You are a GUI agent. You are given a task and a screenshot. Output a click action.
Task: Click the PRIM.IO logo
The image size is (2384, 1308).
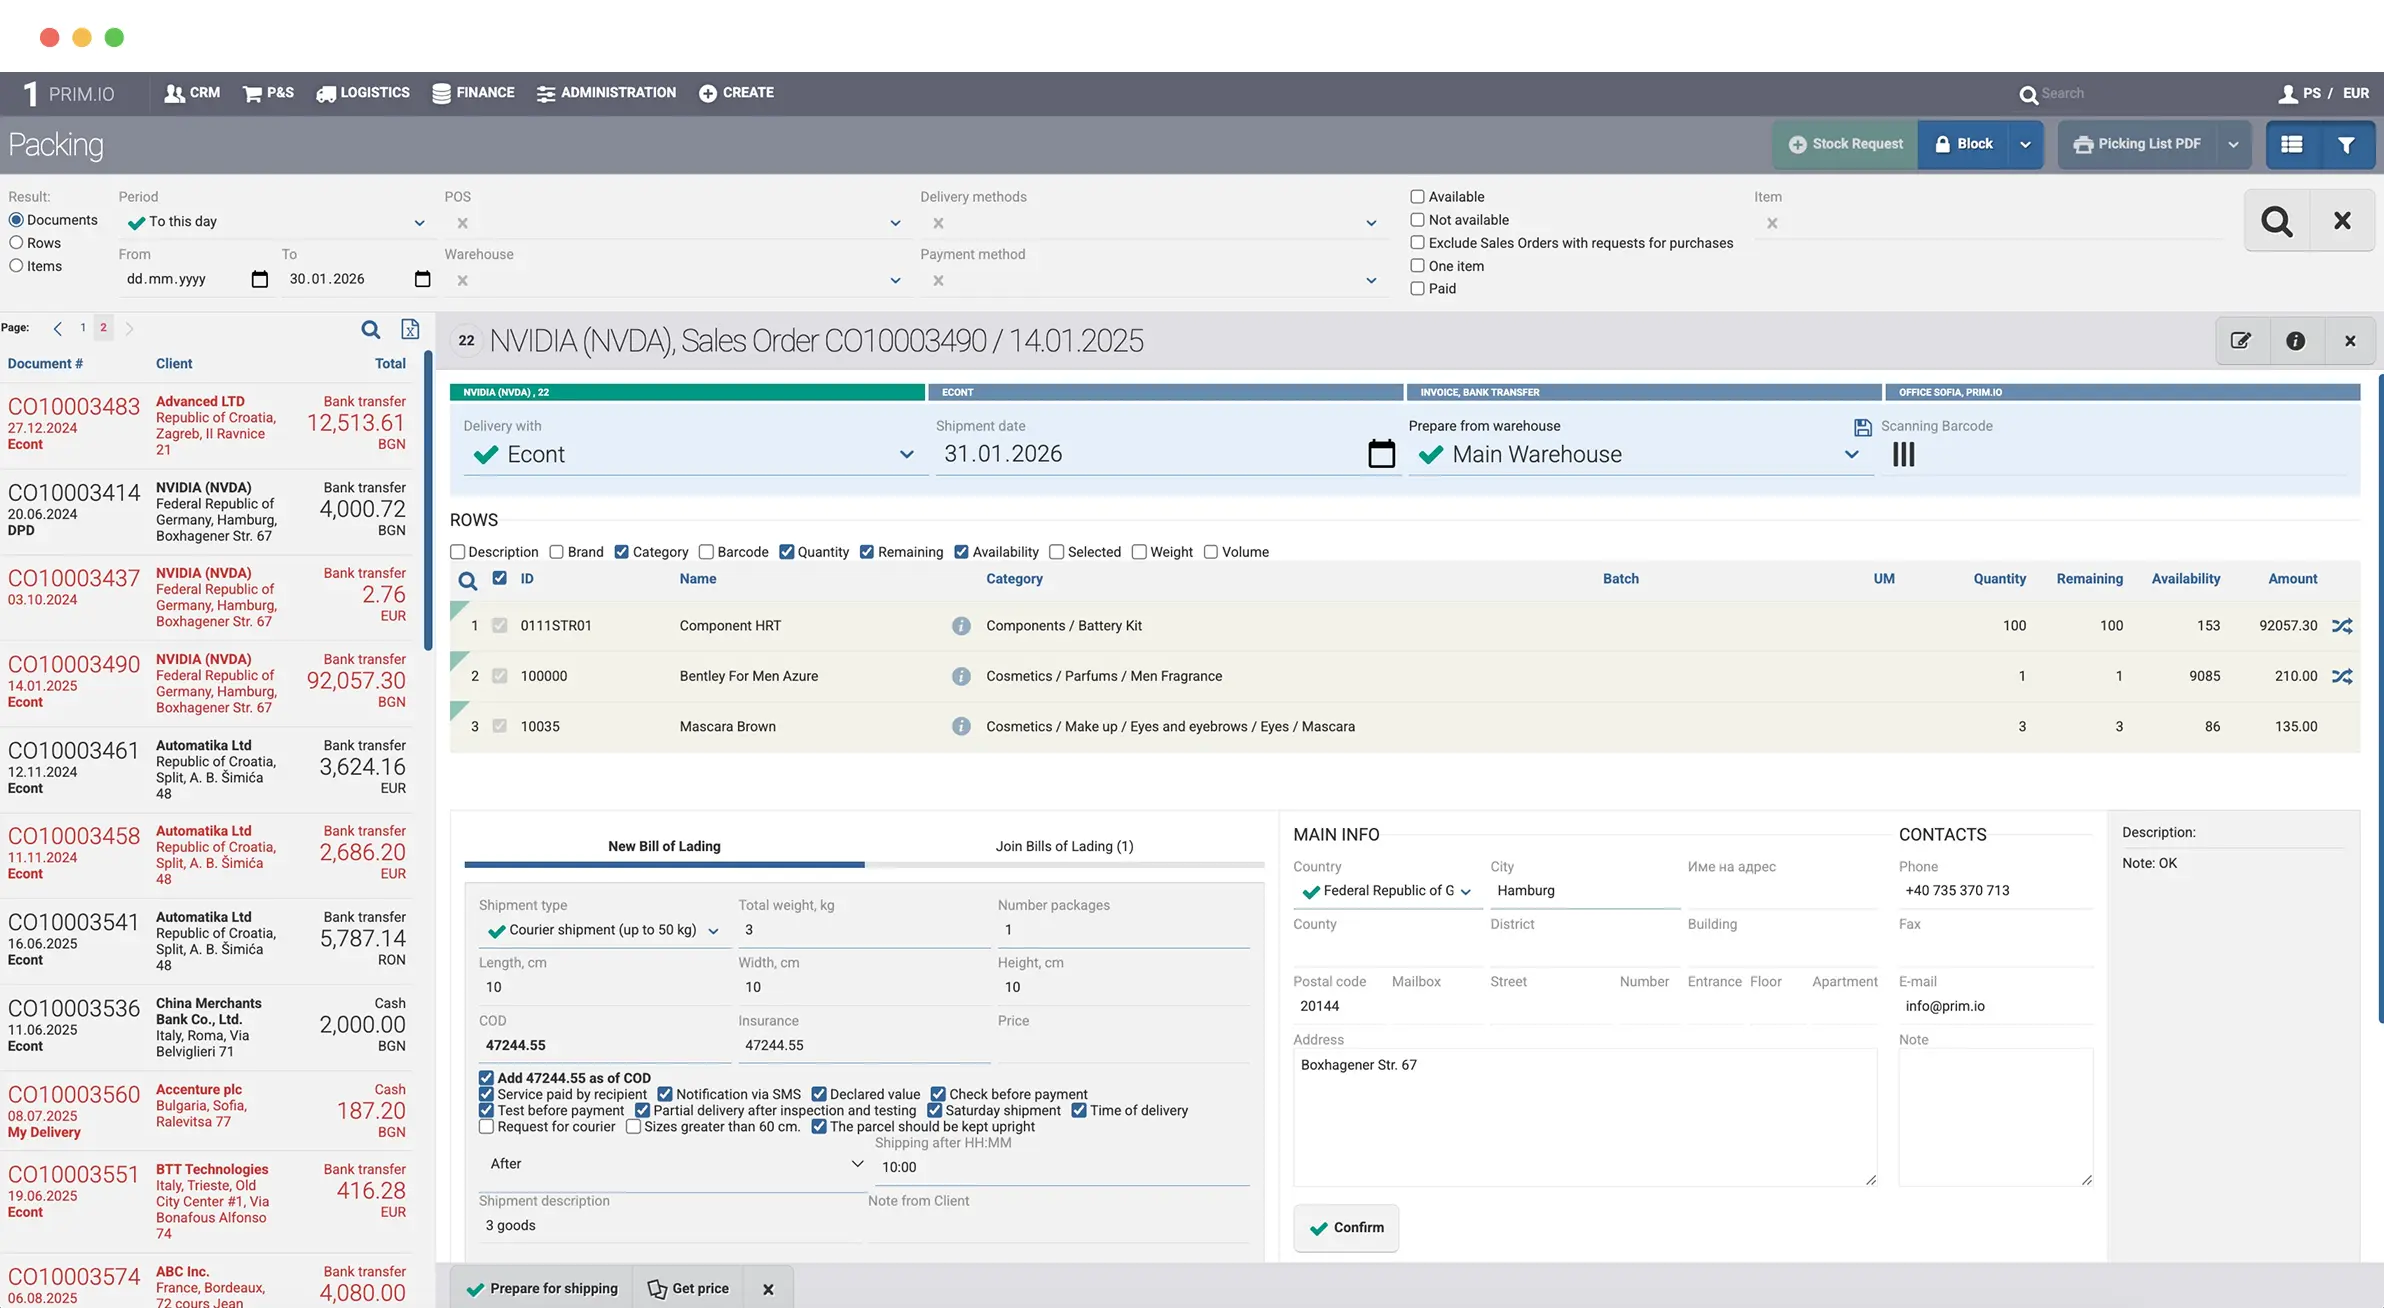pyautogui.click(x=68, y=94)
